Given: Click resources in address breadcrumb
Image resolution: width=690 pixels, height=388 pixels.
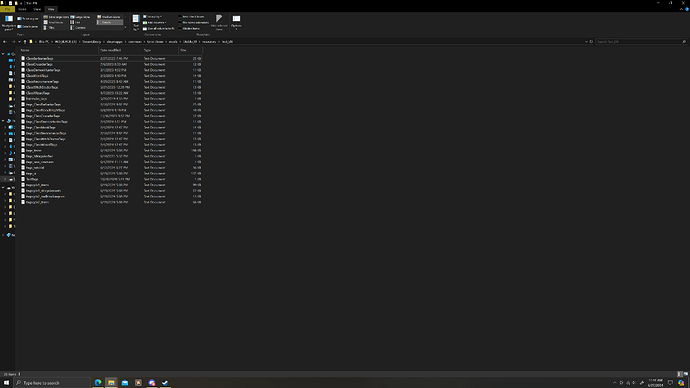Looking at the screenshot, I should [x=209, y=42].
